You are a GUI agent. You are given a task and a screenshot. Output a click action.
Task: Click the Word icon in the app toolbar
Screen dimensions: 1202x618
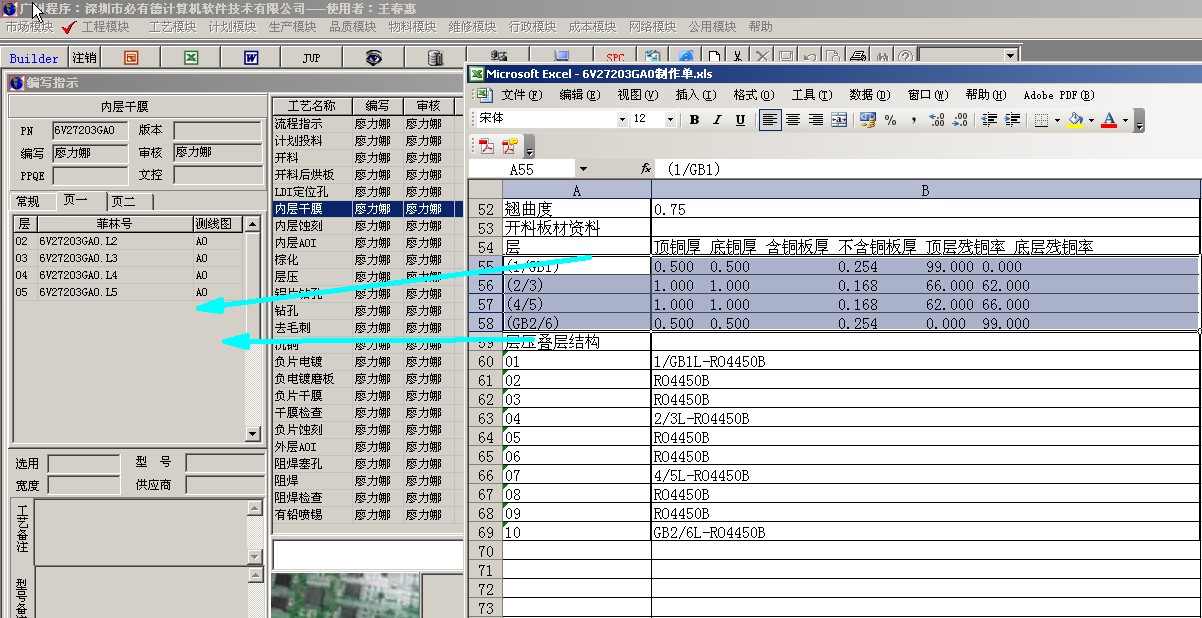[251, 58]
